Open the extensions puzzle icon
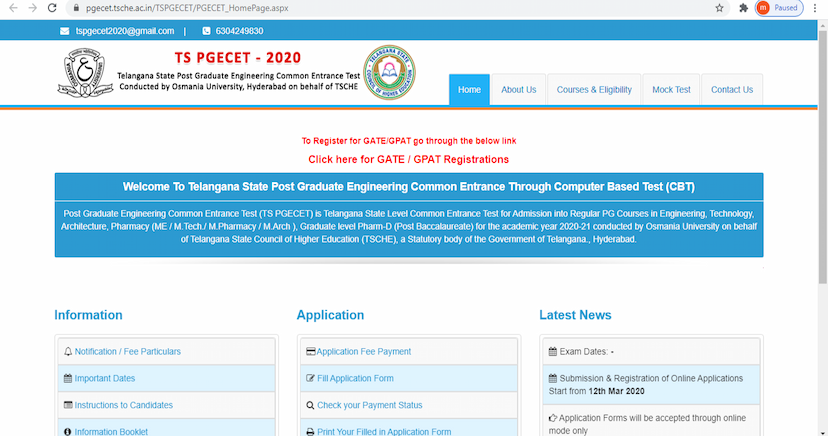The width and height of the screenshot is (828, 436). [744, 8]
